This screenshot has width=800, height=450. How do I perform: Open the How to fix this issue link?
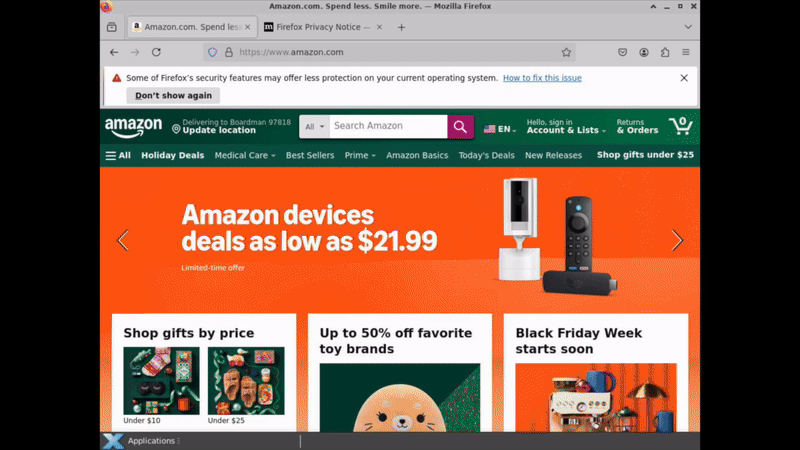pyautogui.click(x=542, y=78)
